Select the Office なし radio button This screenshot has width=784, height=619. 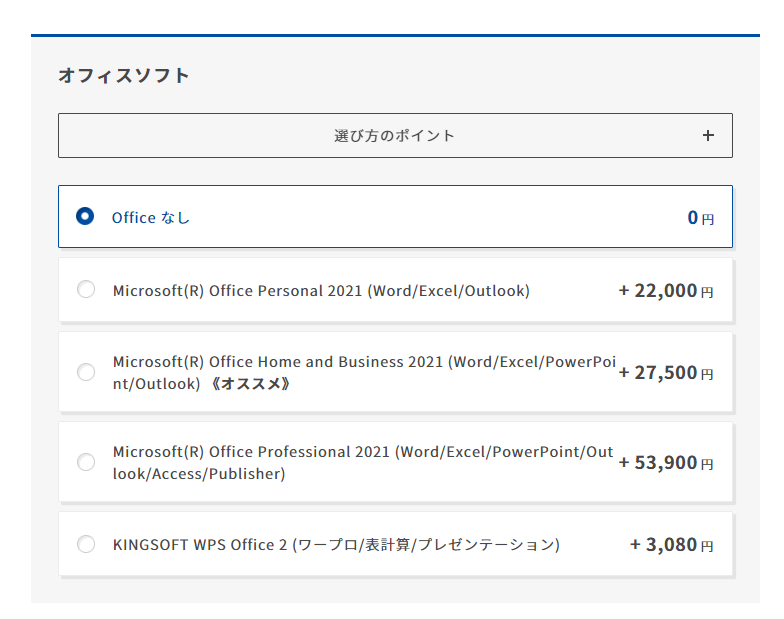[x=85, y=216]
